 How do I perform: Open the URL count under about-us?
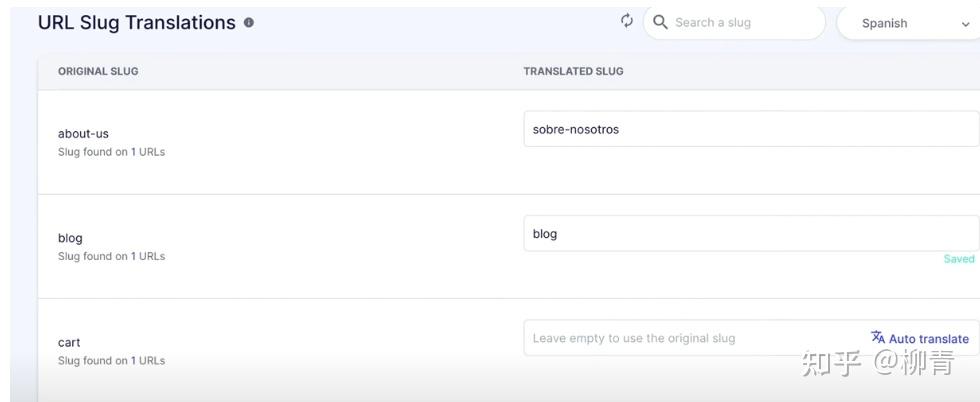coord(134,152)
